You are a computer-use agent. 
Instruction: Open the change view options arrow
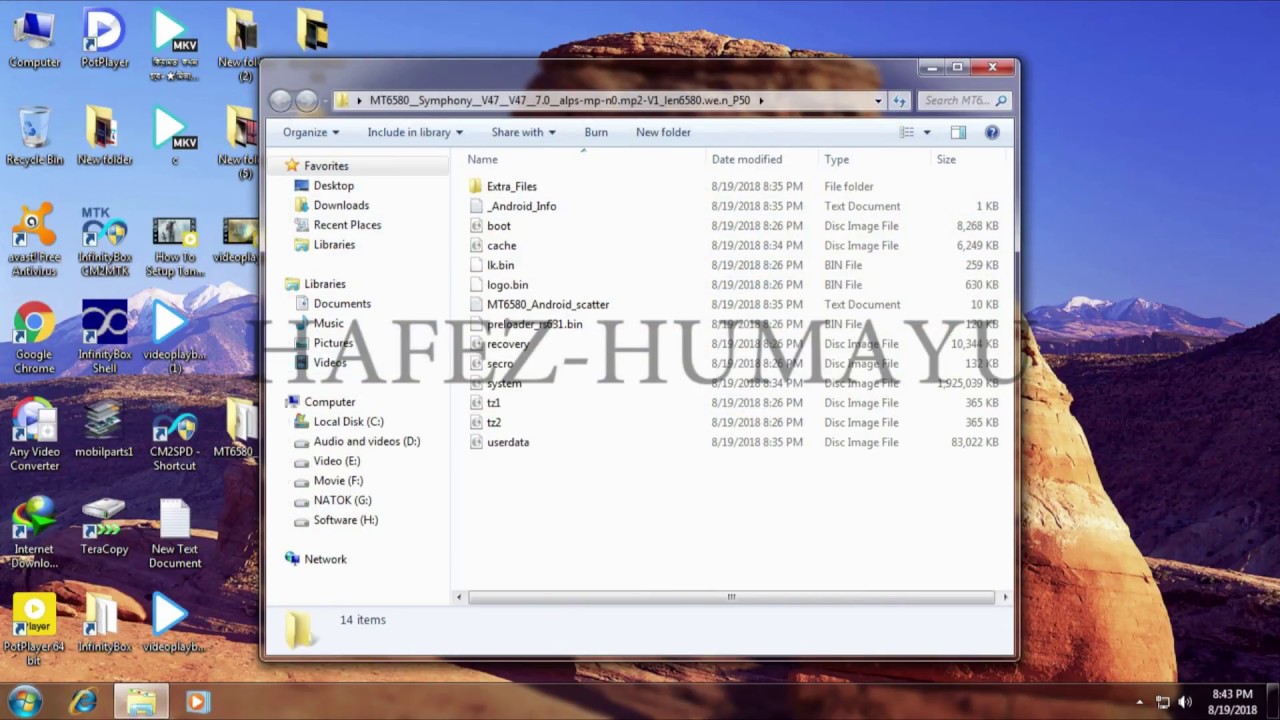927,132
